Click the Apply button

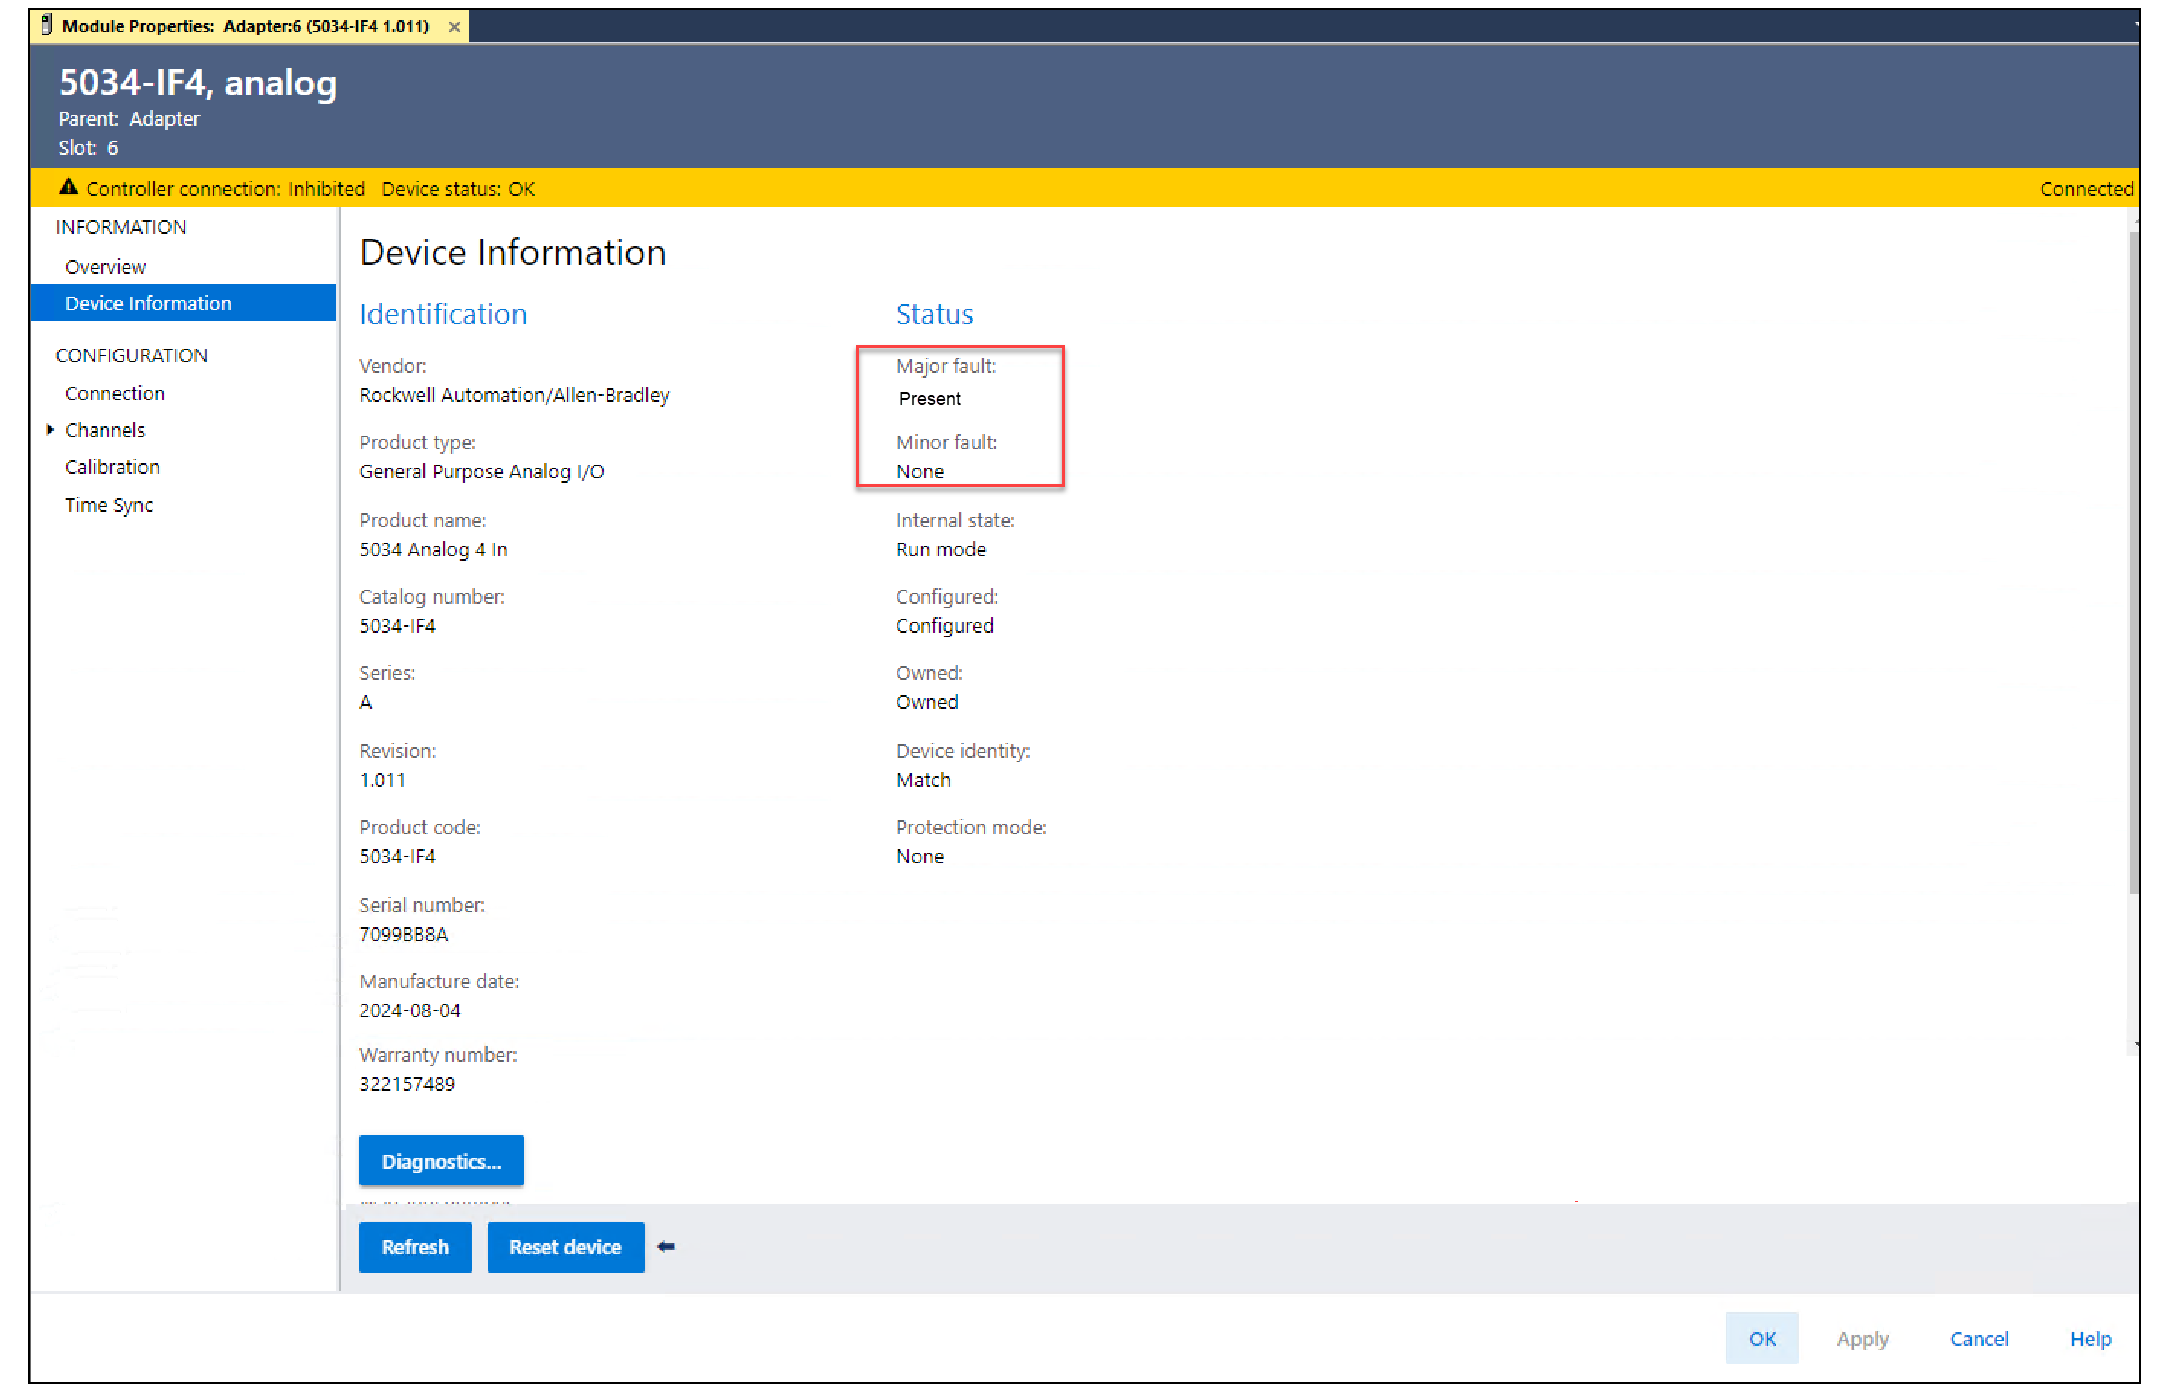[1861, 1338]
